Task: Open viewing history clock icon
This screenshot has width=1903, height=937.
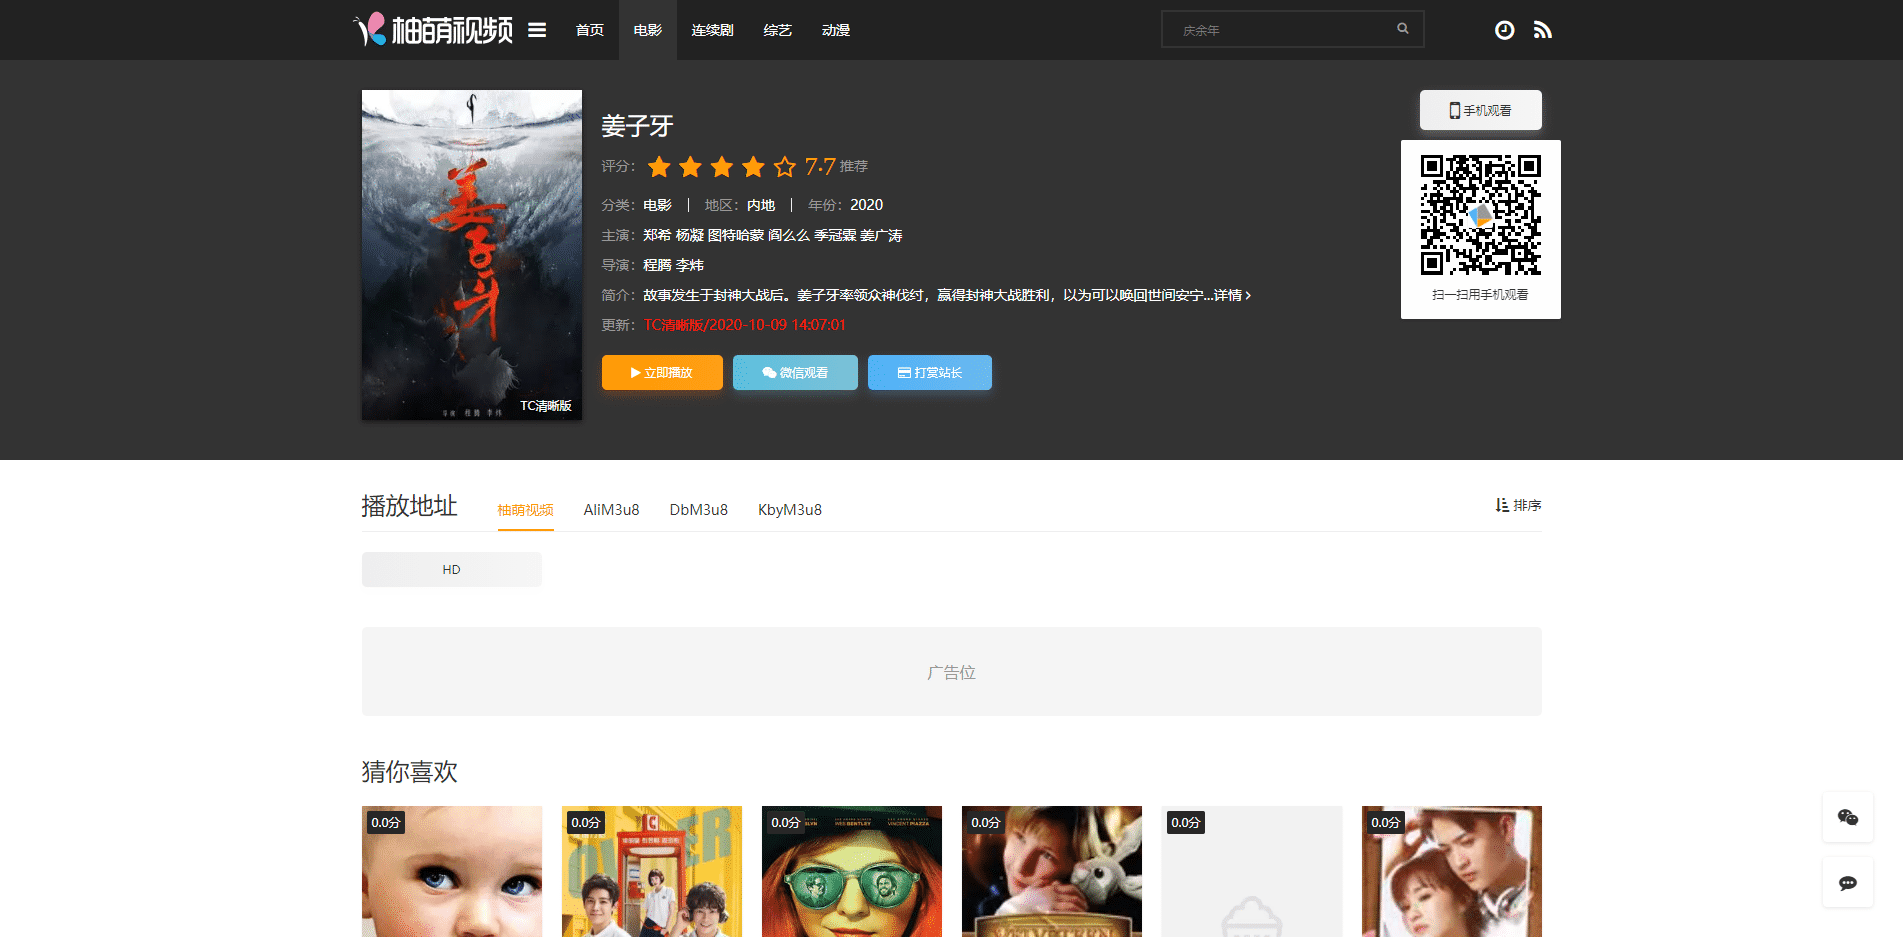Action: [x=1504, y=30]
